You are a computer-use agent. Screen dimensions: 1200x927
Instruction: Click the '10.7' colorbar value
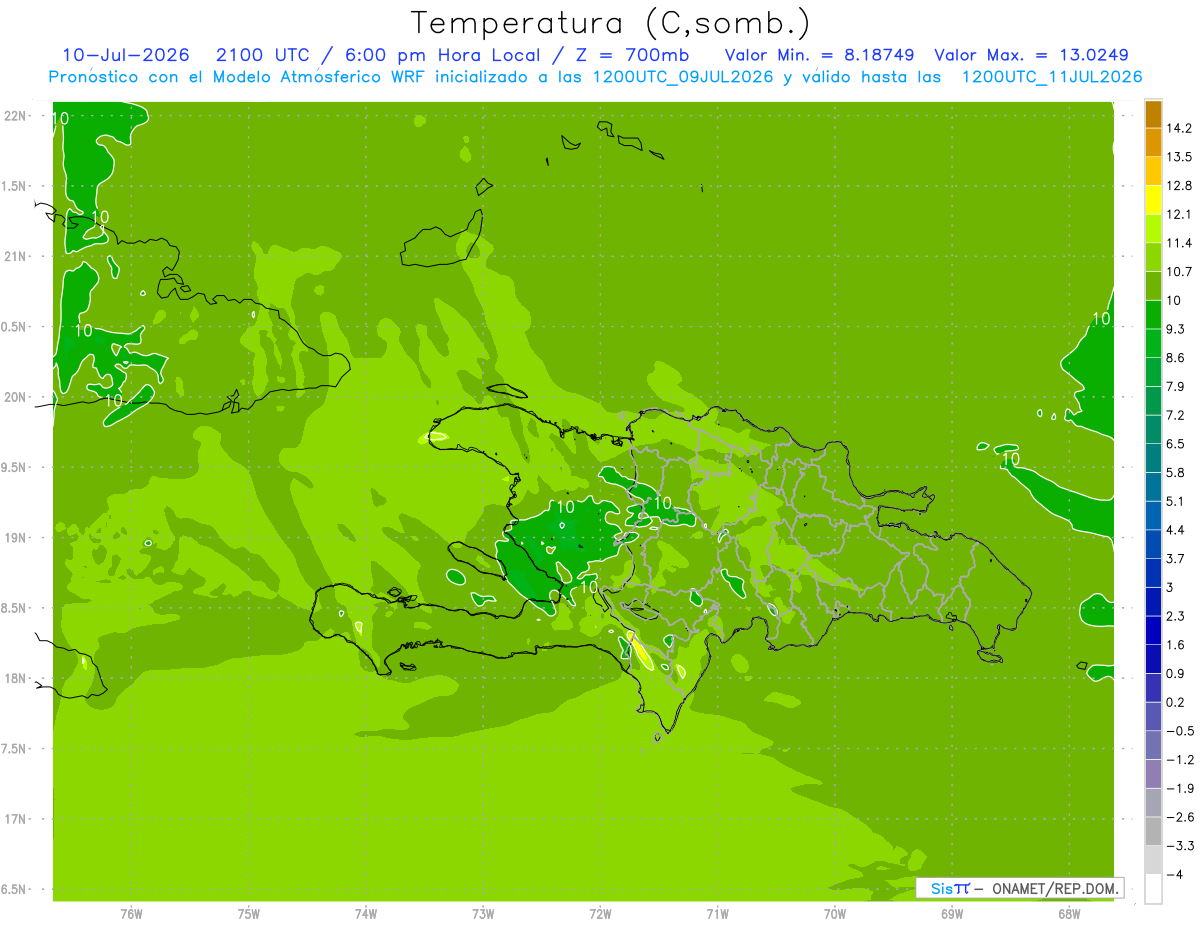click(x=1179, y=271)
